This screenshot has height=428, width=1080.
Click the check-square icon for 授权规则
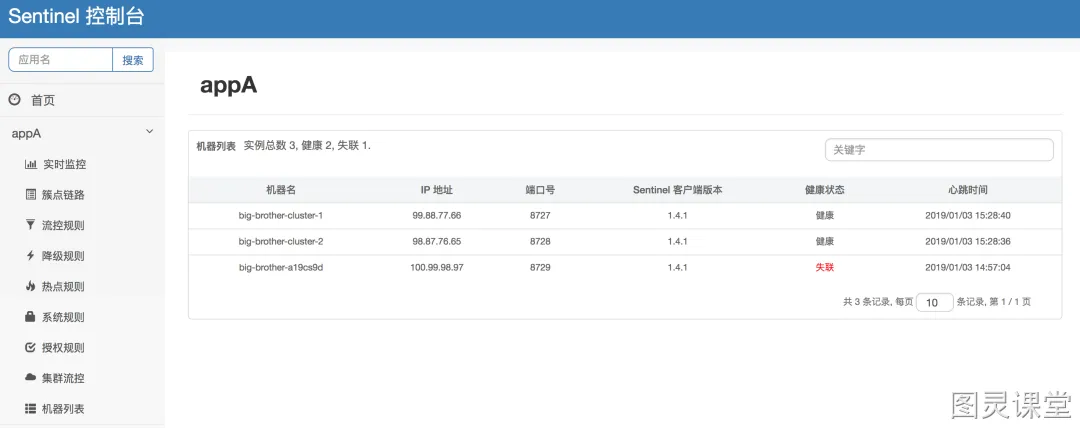point(30,347)
